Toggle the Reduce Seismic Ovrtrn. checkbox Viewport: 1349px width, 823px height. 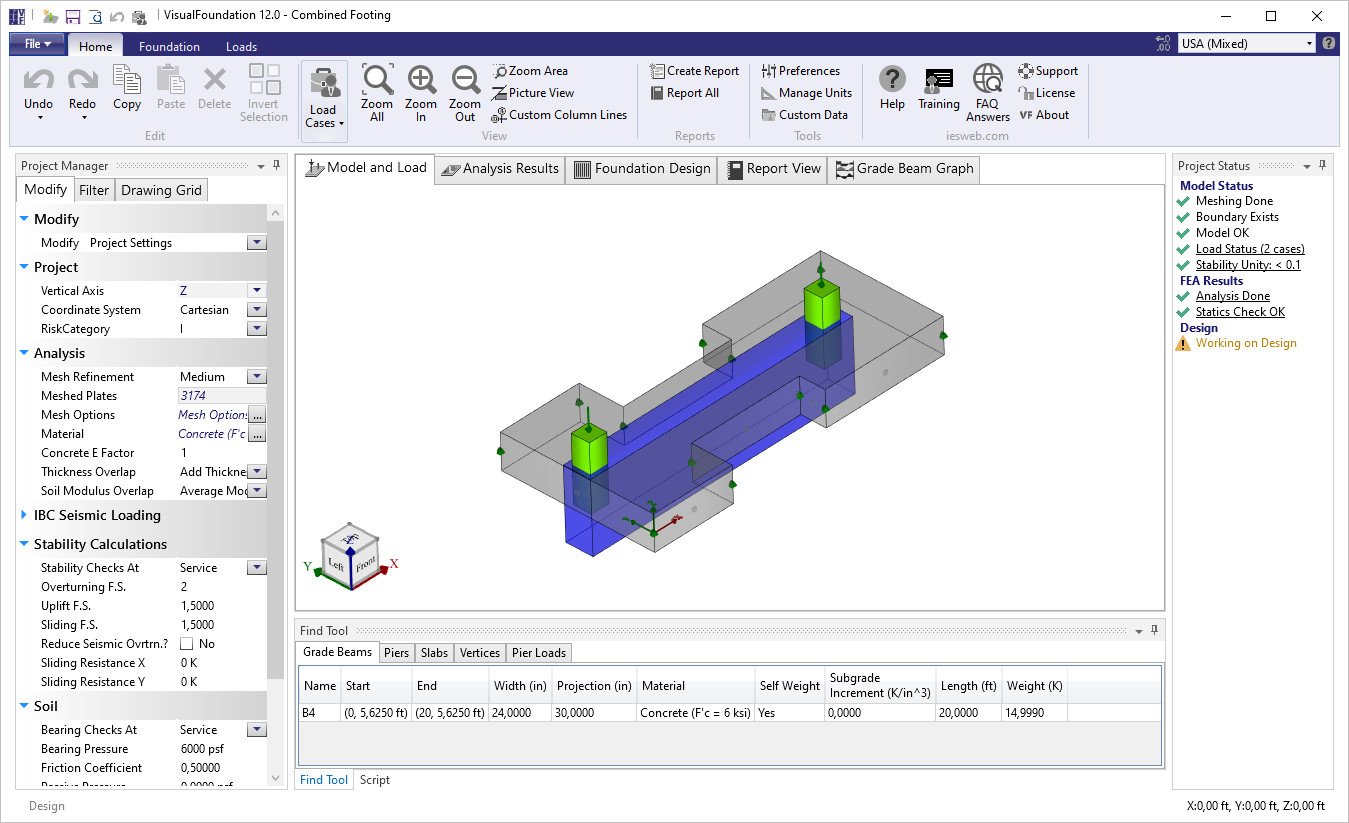[186, 644]
